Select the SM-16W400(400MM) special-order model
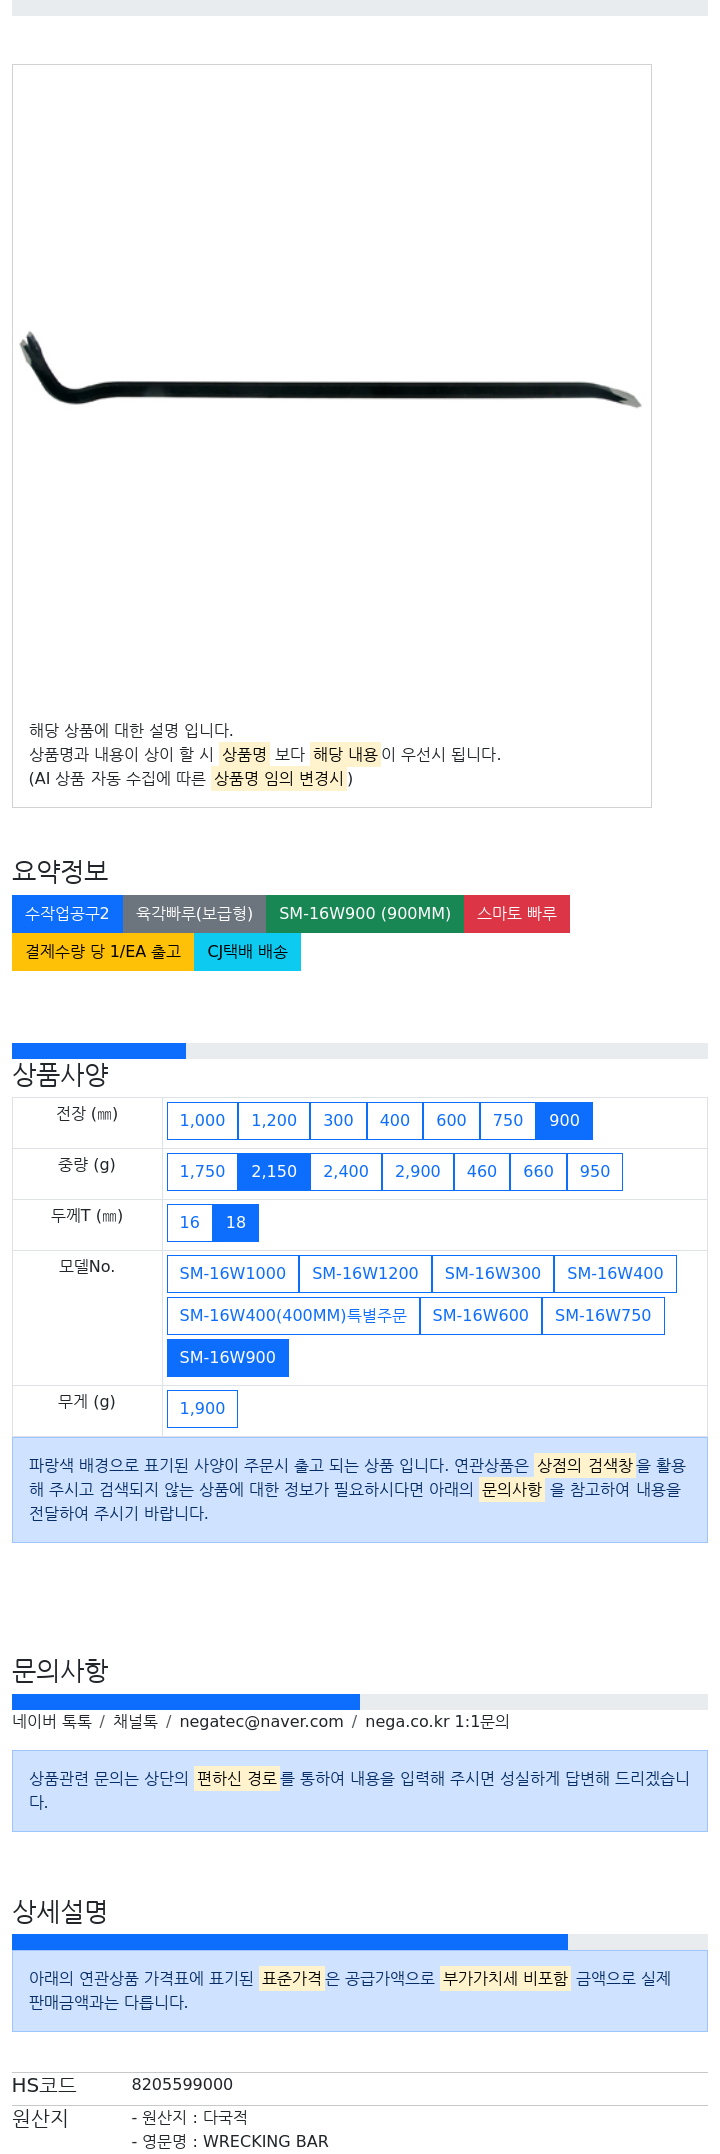This screenshot has height=2154, width=720. click(293, 1315)
